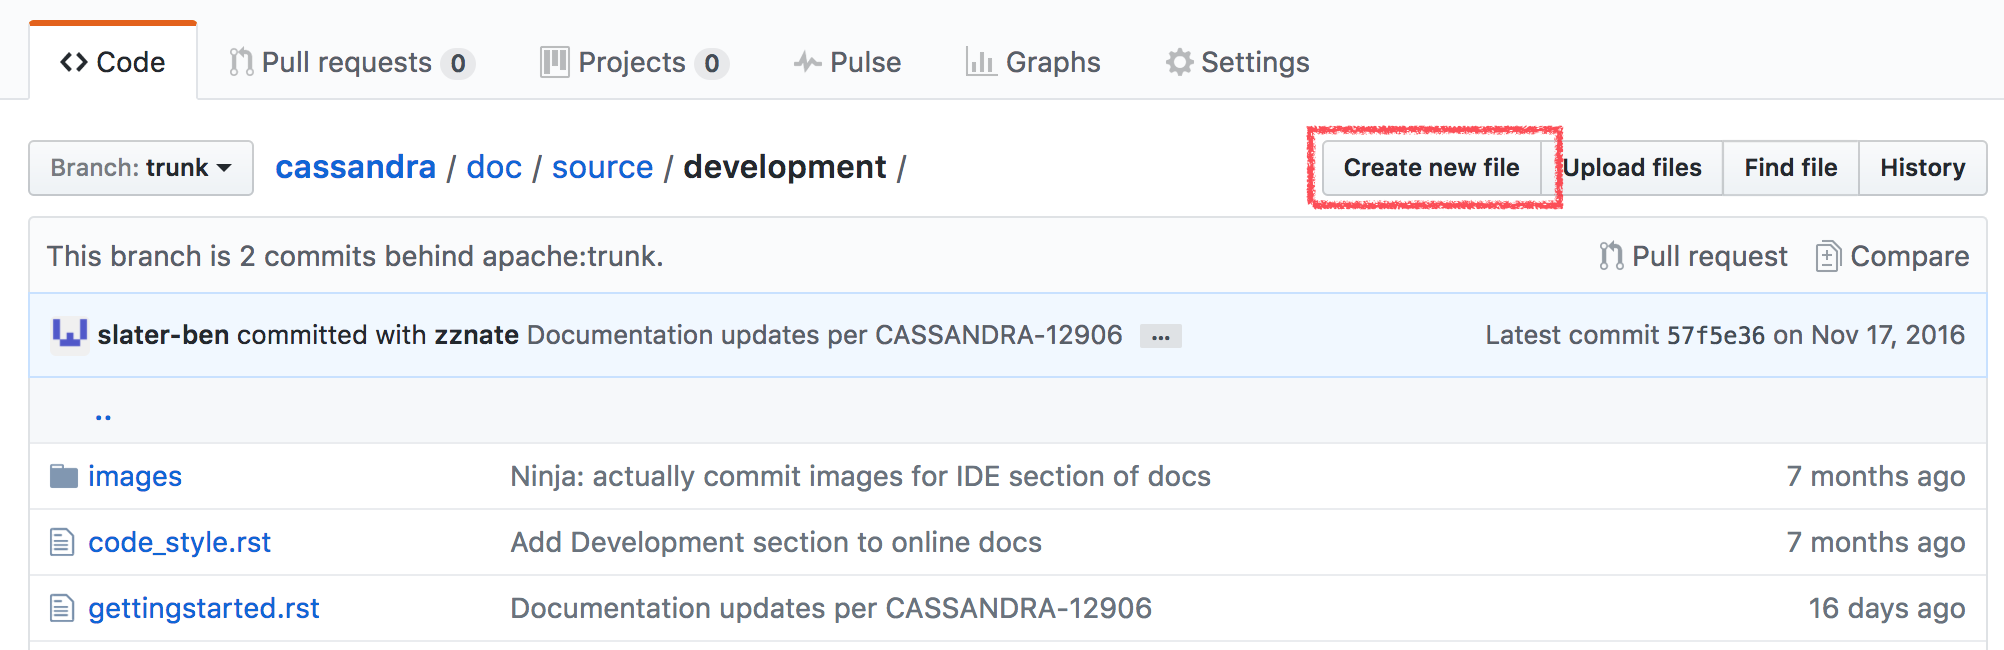Click the Compare icon
The width and height of the screenshot is (2004, 650).
(x=1827, y=256)
